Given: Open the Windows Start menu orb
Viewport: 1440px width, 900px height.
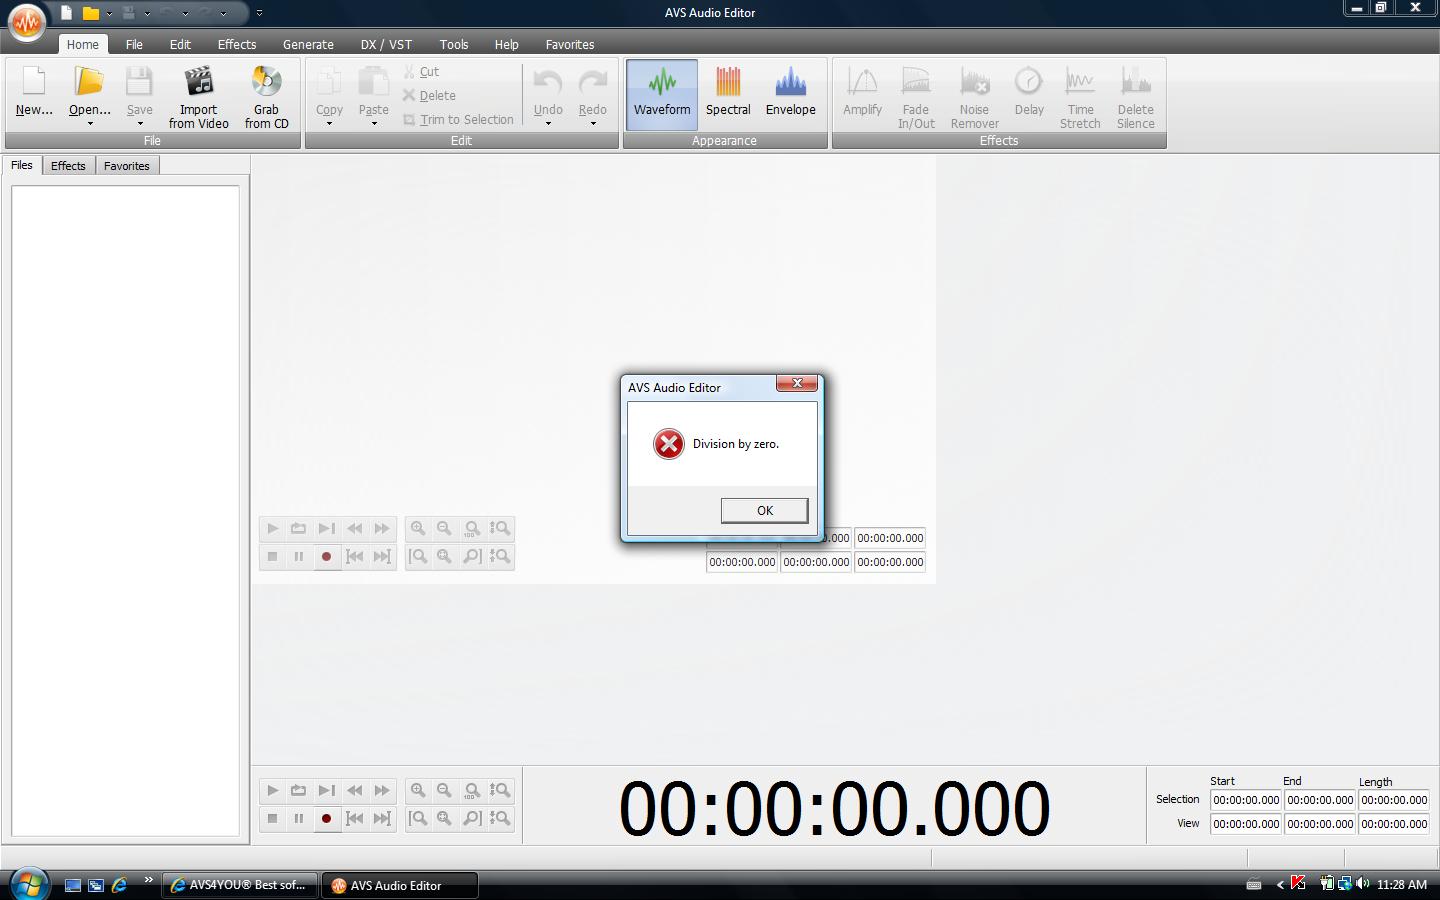Looking at the screenshot, I should point(29,884).
